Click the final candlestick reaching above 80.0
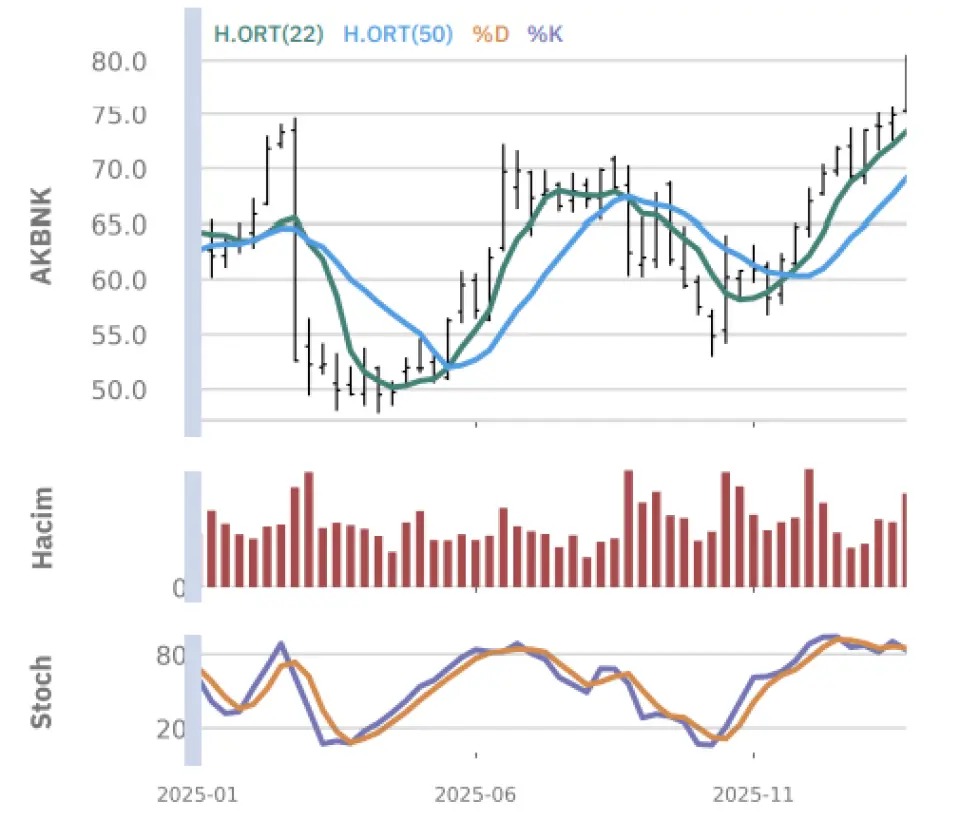This screenshot has height=821, width=960. [905, 85]
